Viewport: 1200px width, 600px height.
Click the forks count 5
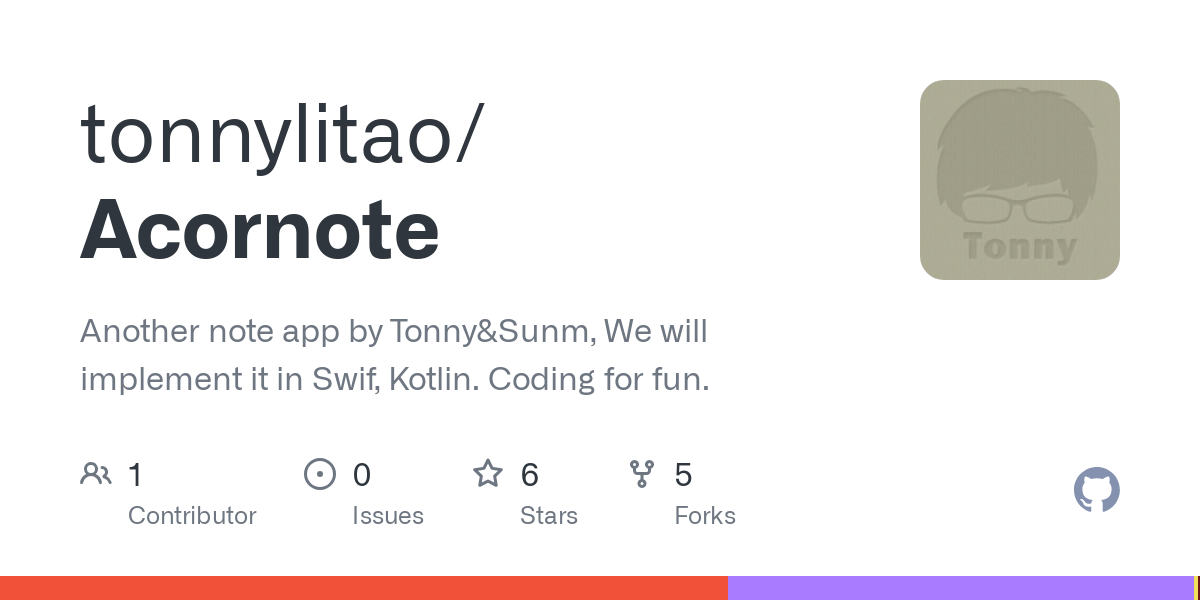684,475
